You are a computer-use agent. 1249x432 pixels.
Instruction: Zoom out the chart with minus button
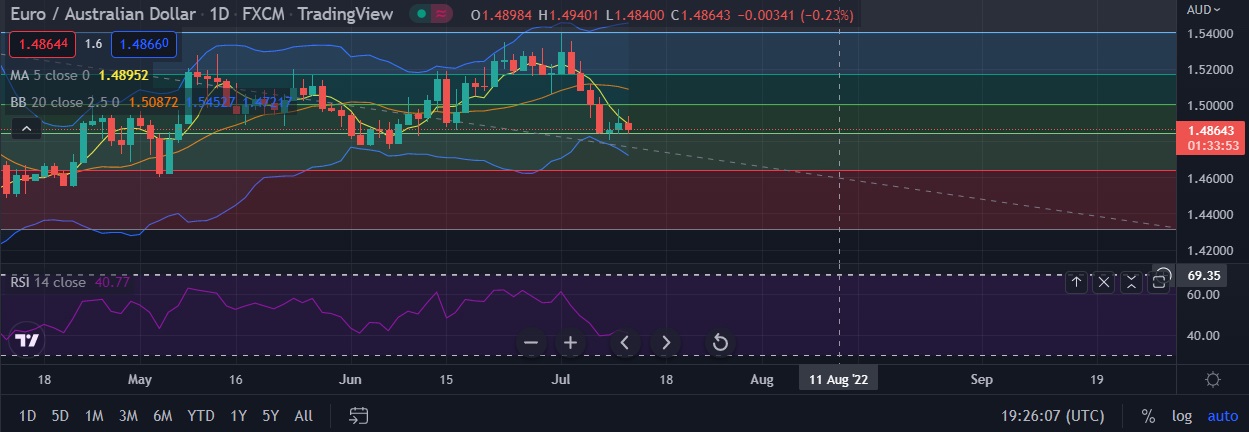[531, 343]
